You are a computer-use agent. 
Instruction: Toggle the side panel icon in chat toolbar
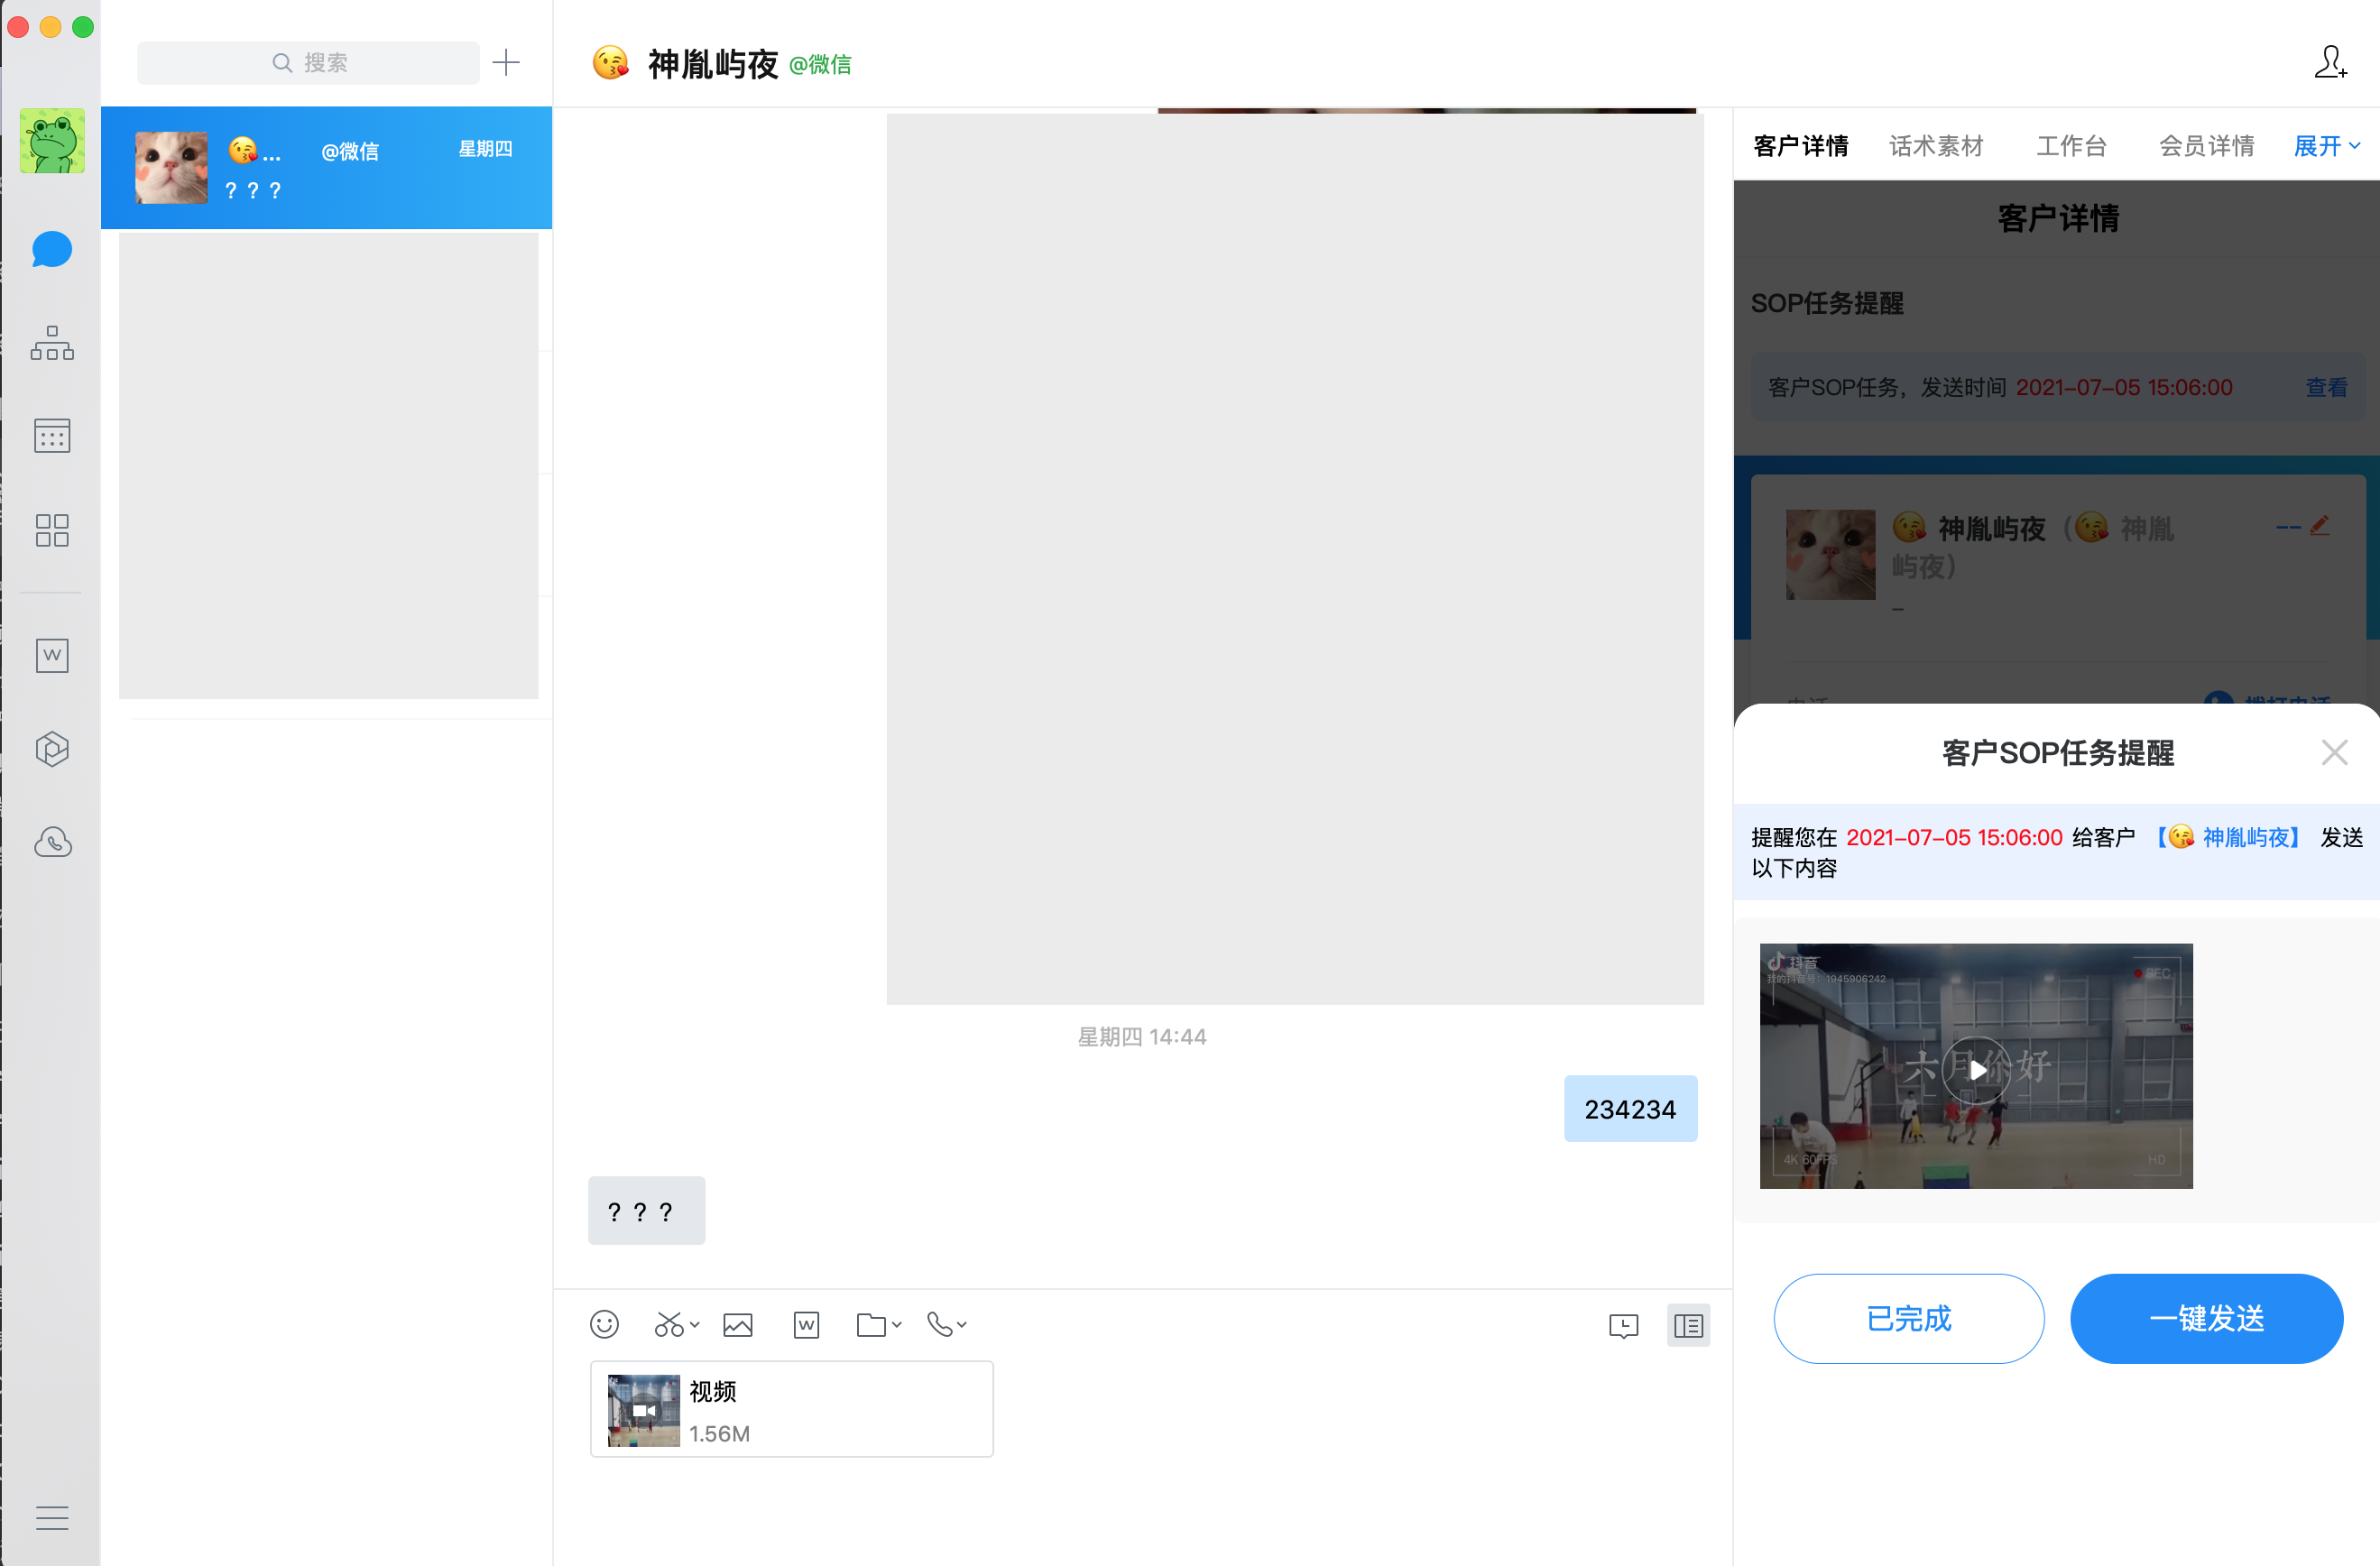tap(1688, 1326)
